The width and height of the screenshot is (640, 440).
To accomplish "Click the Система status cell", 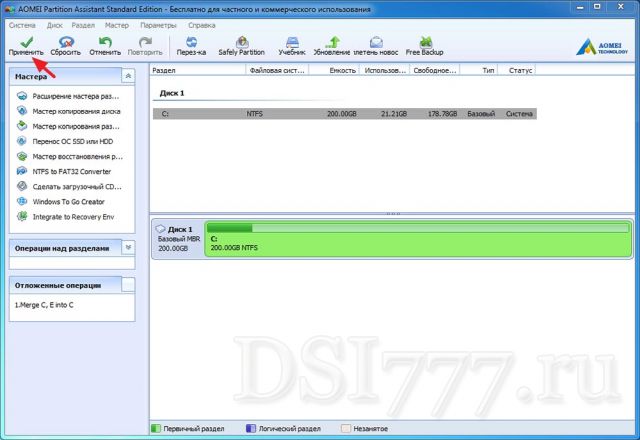I will pyautogui.click(x=519, y=114).
